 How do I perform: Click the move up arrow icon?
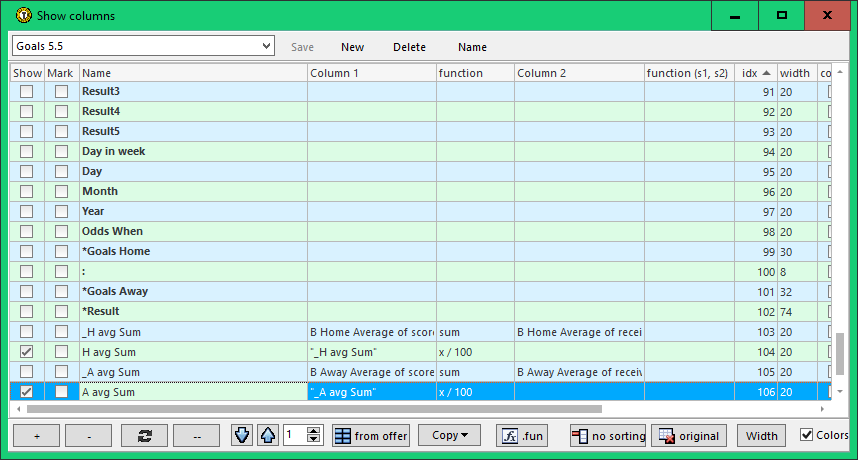268,436
